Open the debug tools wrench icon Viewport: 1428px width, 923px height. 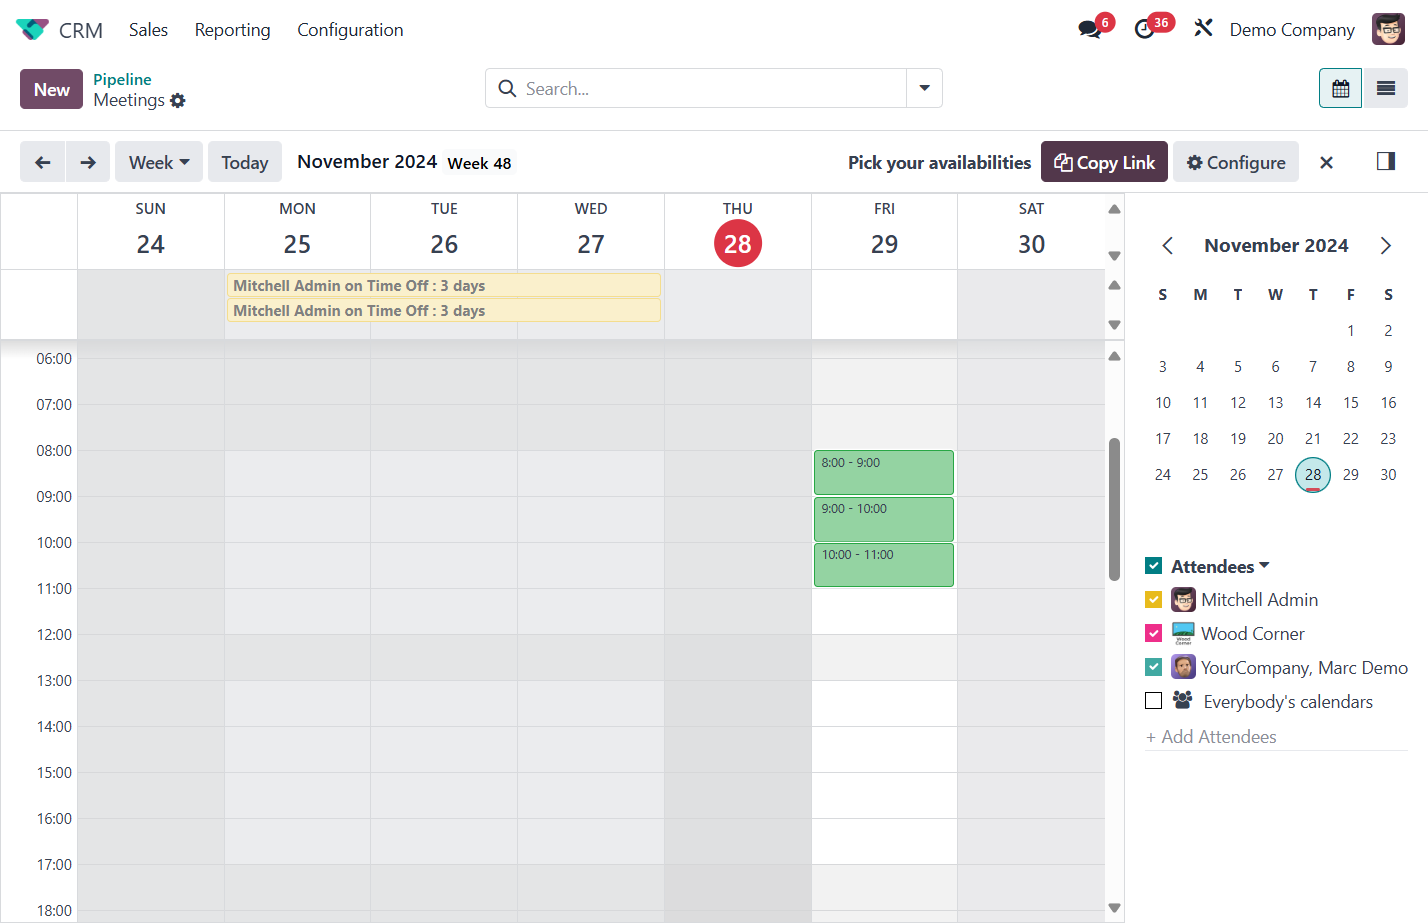coord(1203,28)
